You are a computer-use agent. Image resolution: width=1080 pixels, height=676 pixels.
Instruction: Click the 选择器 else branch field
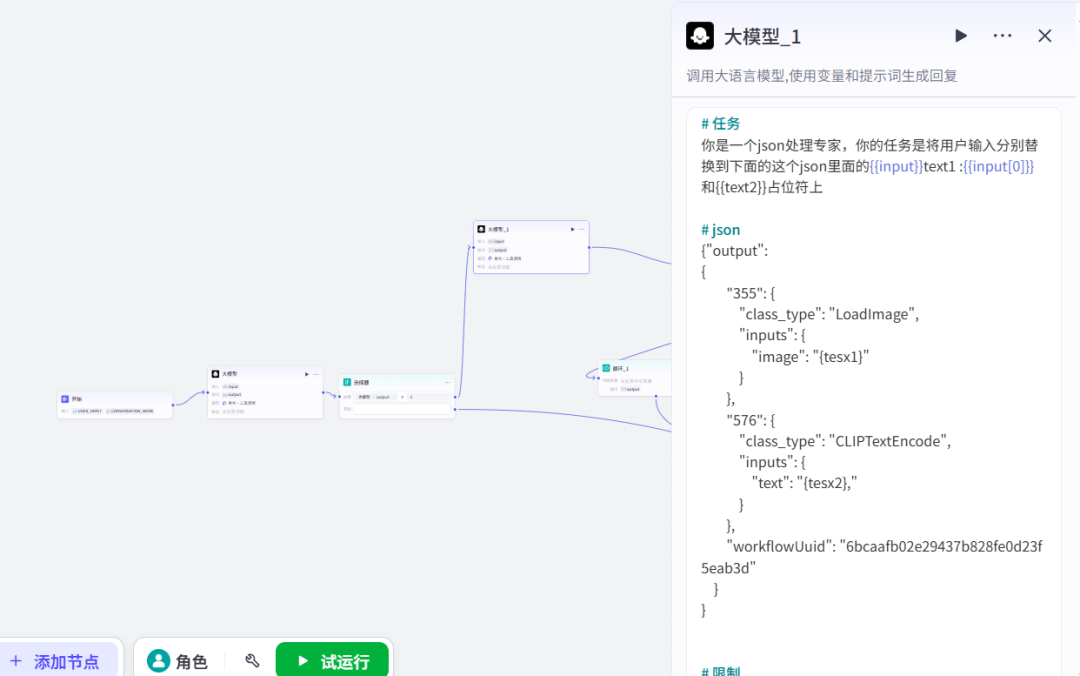[402, 409]
